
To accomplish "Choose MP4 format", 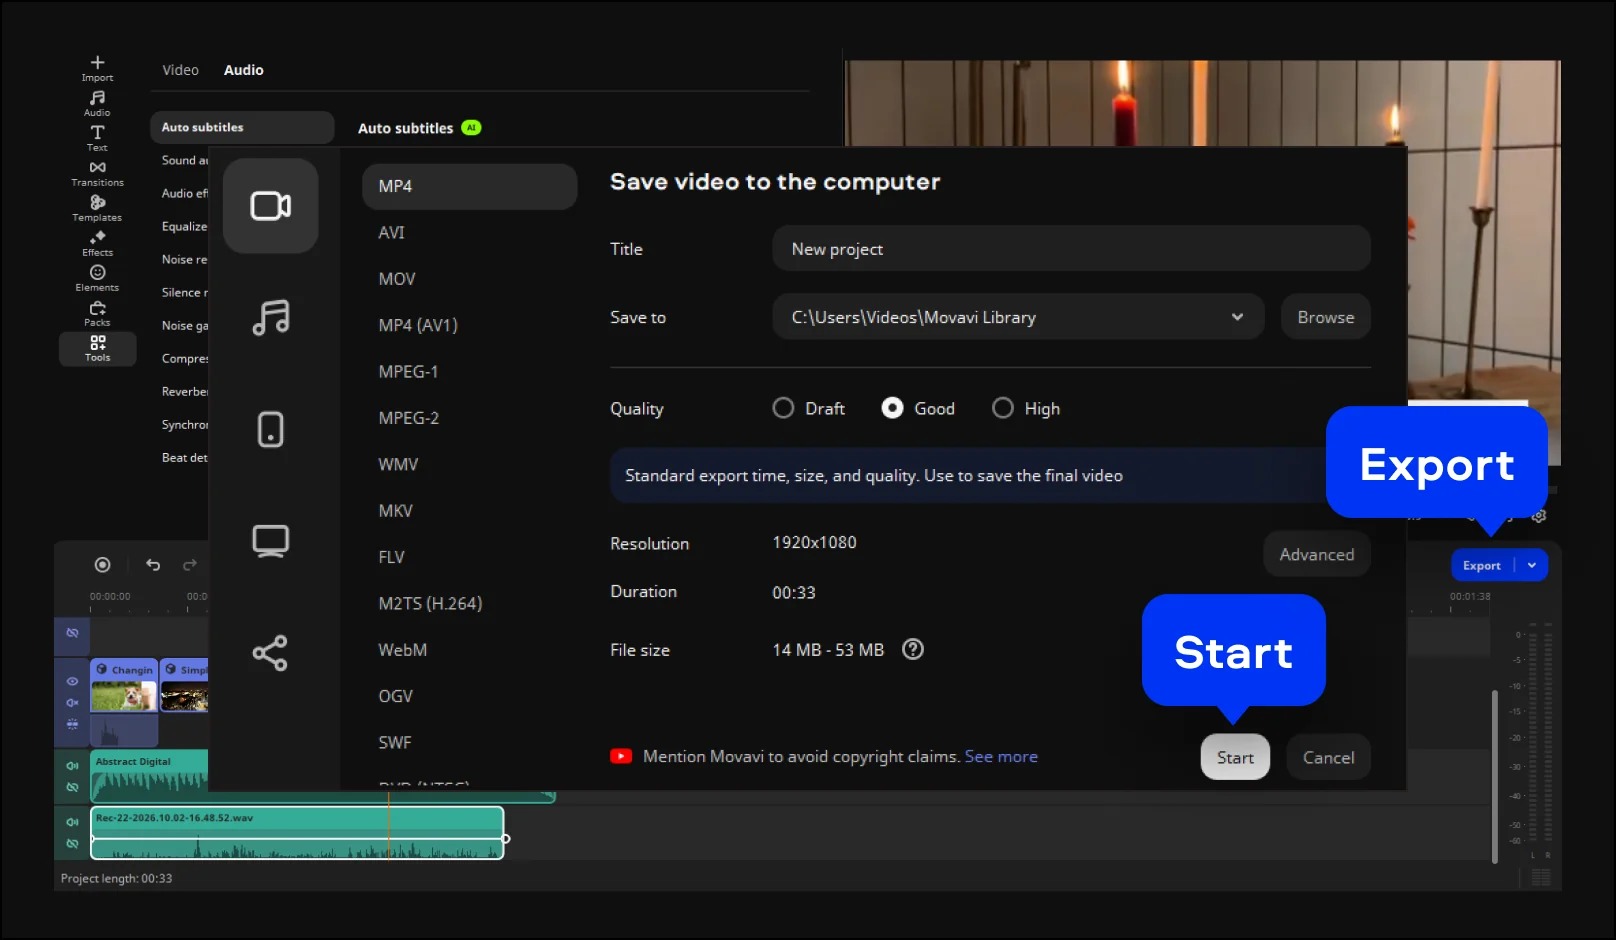I will pos(469,186).
